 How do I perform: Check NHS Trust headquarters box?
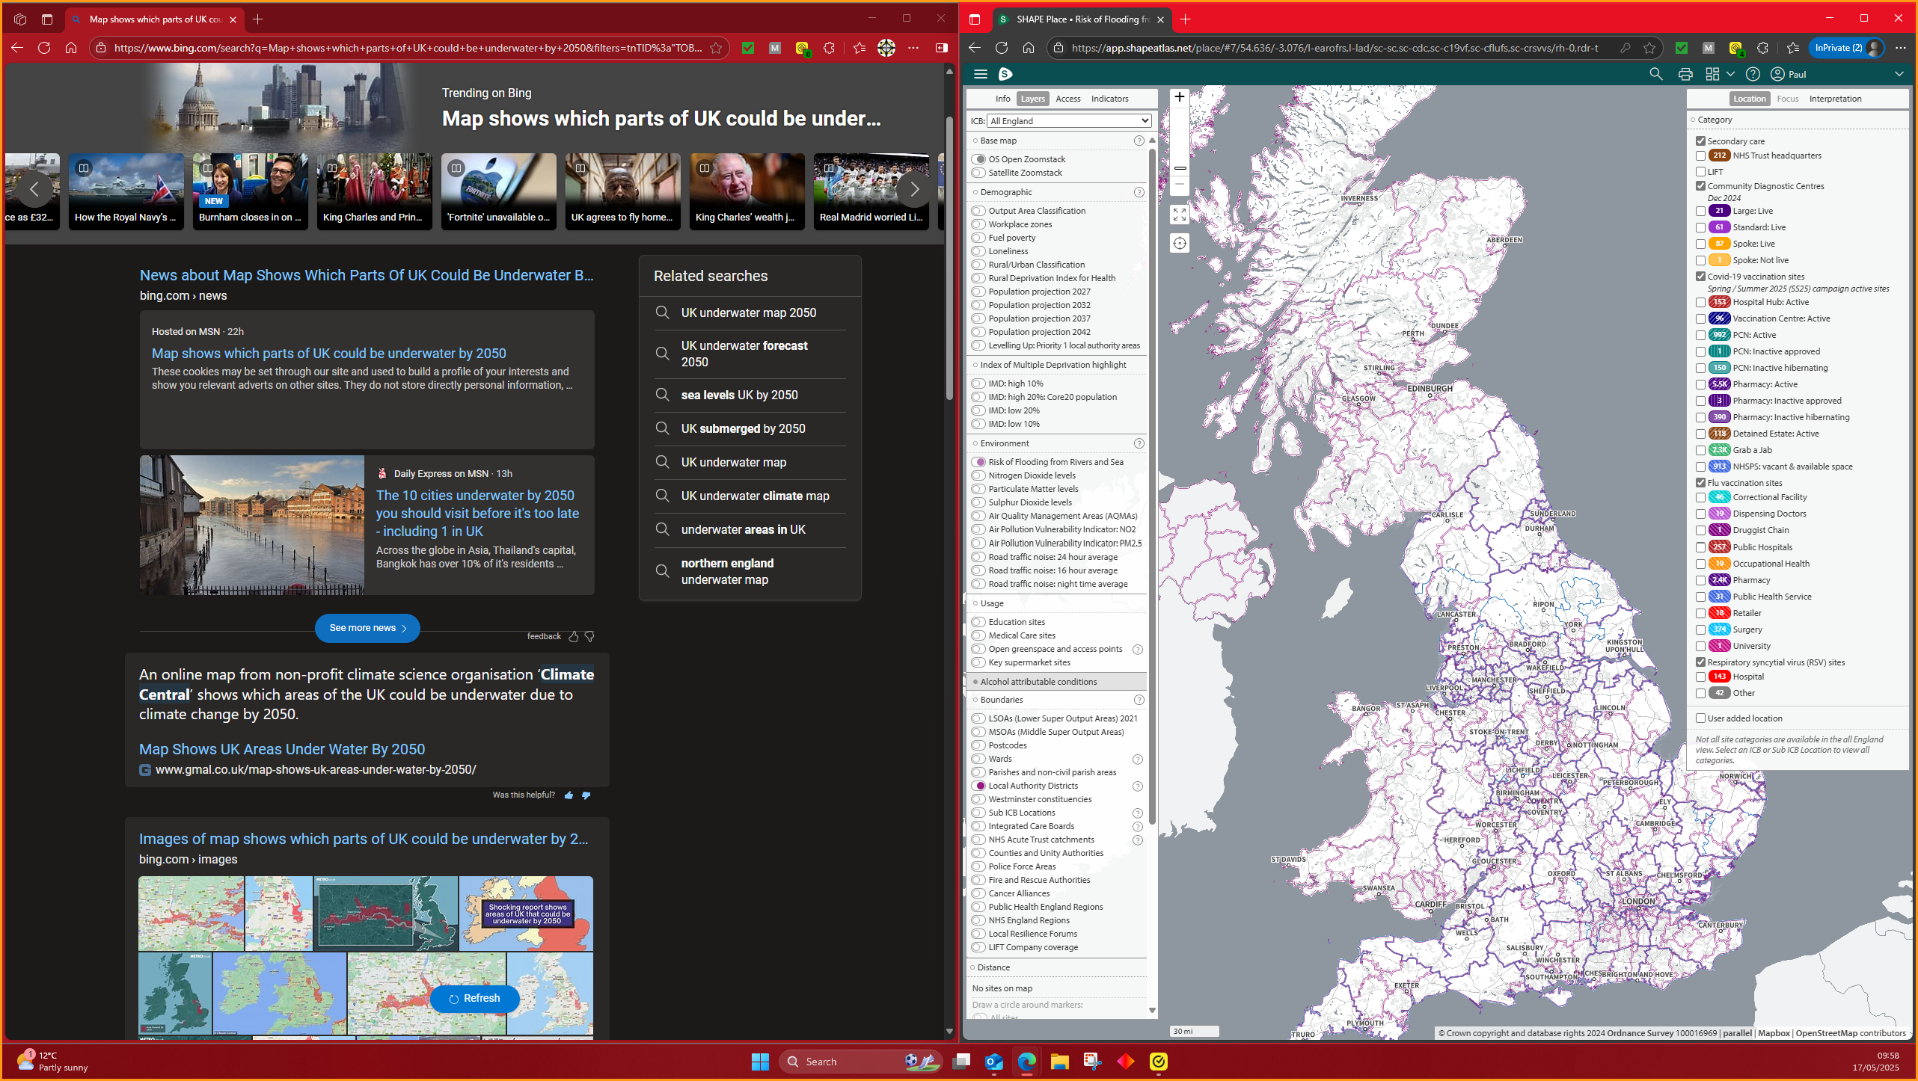pos(1701,156)
